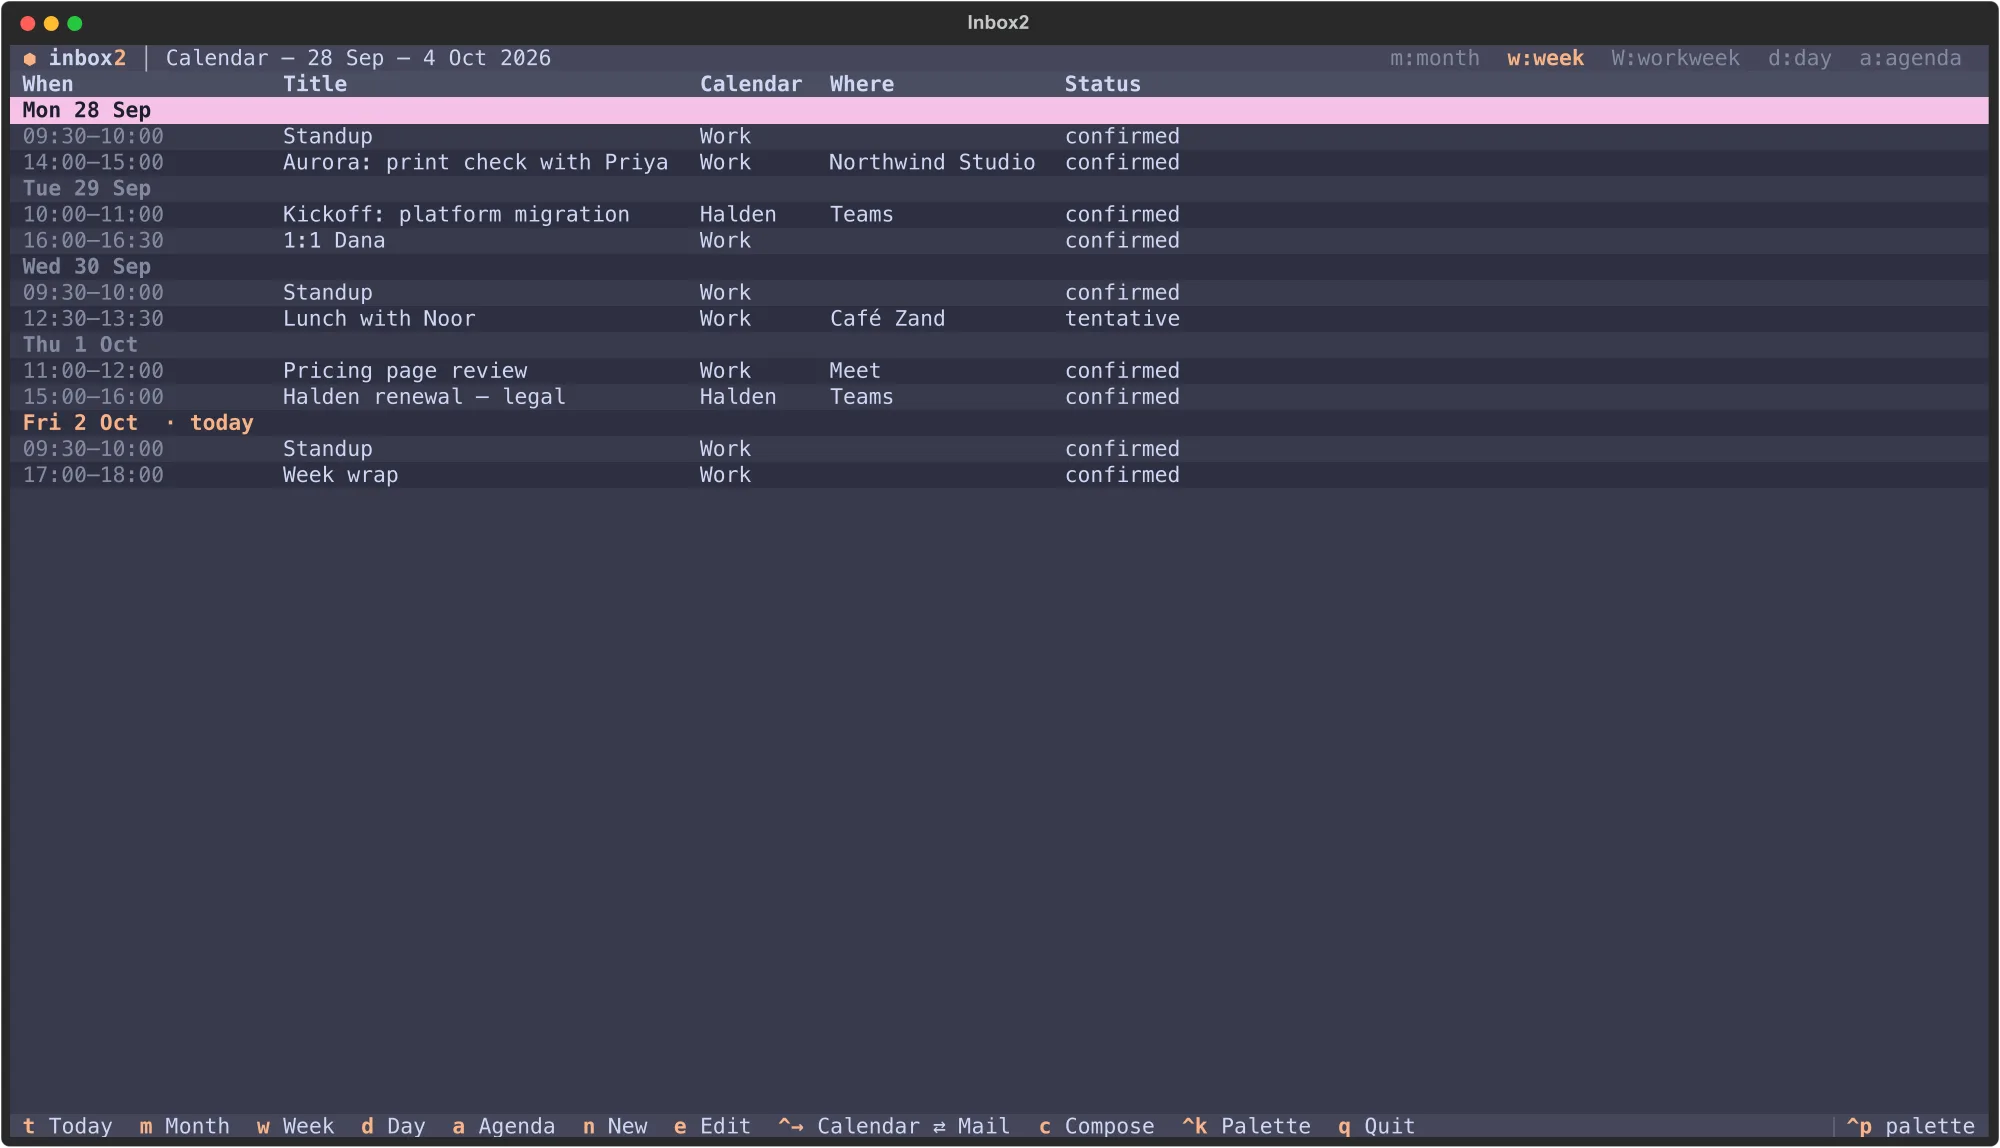Open the ^k Palette shortcut
The image size is (2000, 1148).
click(1246, 1126)
